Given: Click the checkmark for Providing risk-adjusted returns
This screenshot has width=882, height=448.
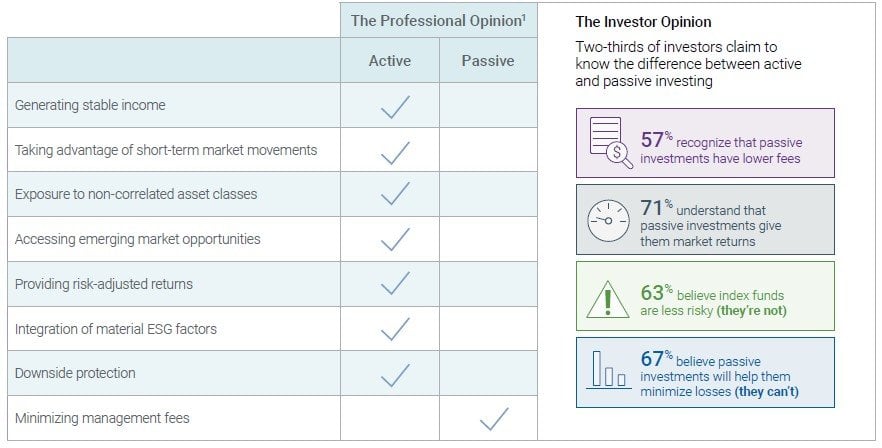Looking at the screenshot, I should click(x=394, y=284).
